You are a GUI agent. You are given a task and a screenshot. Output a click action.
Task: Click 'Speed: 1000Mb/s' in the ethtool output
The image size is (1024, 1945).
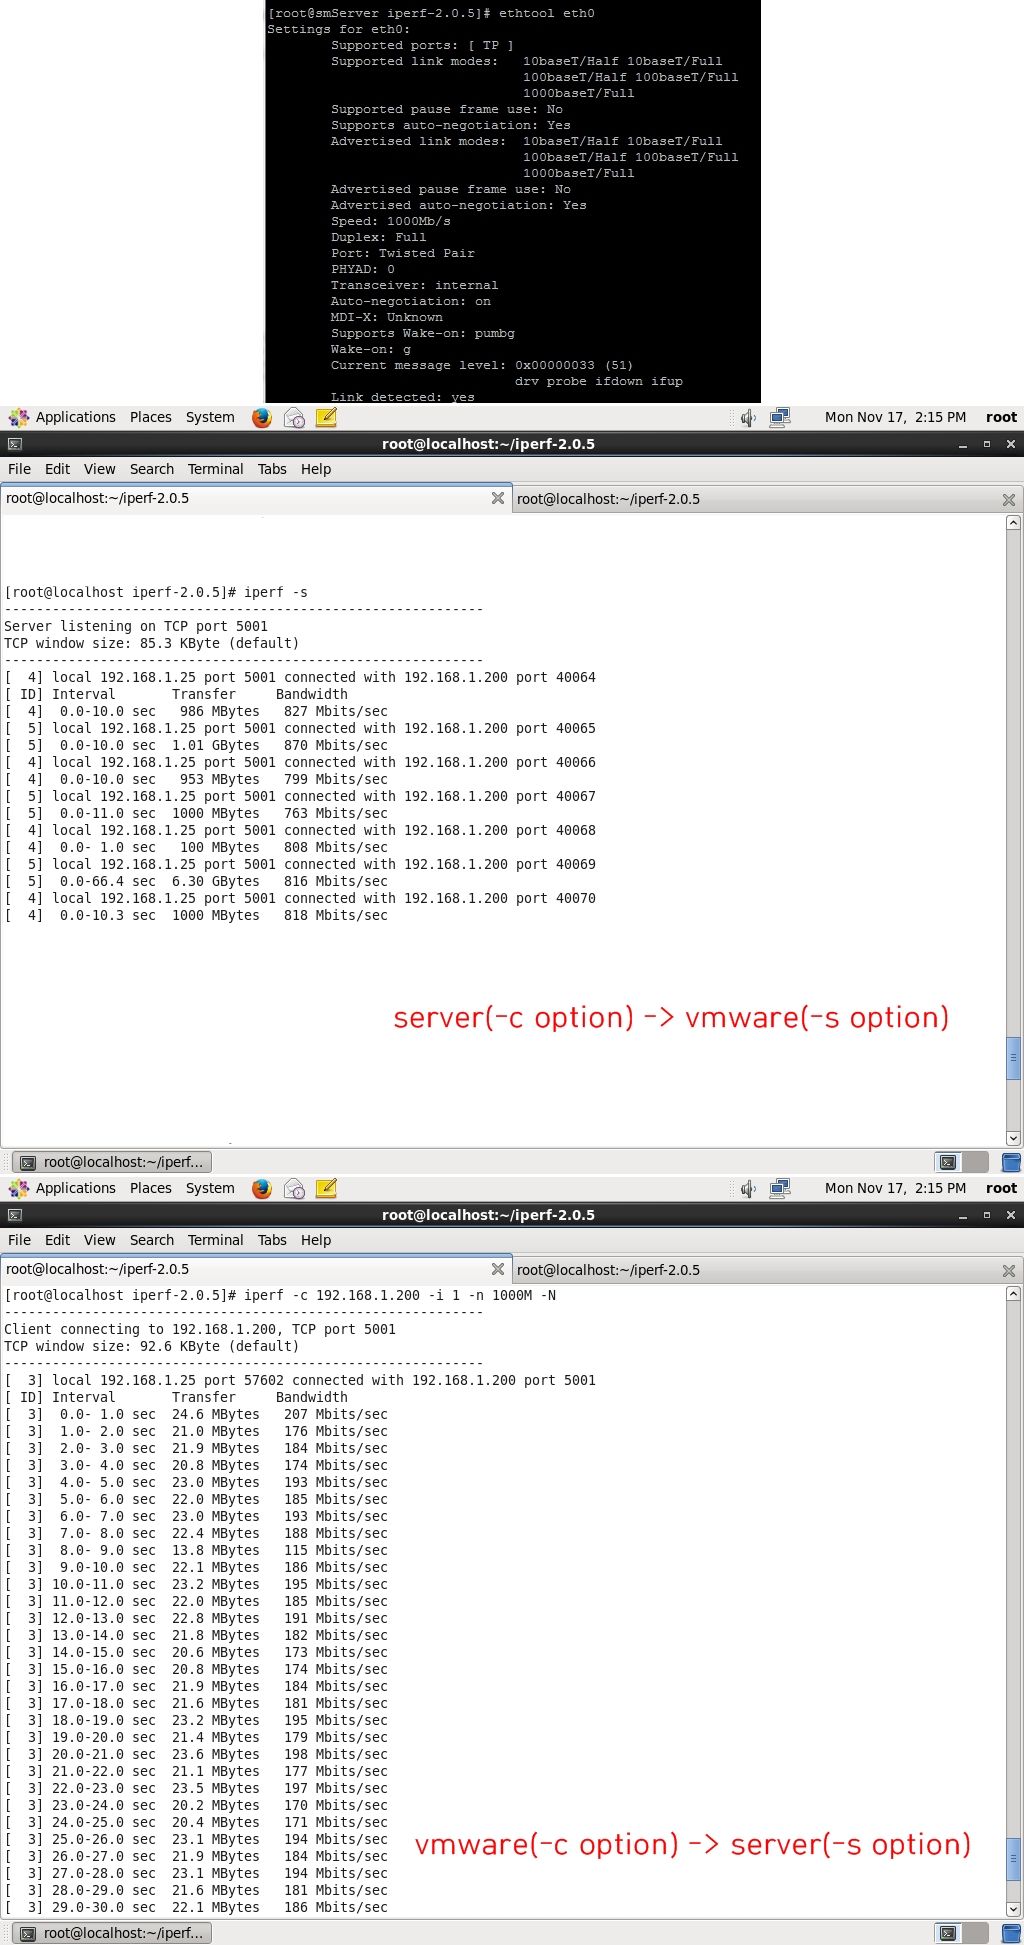pos(391,221)
